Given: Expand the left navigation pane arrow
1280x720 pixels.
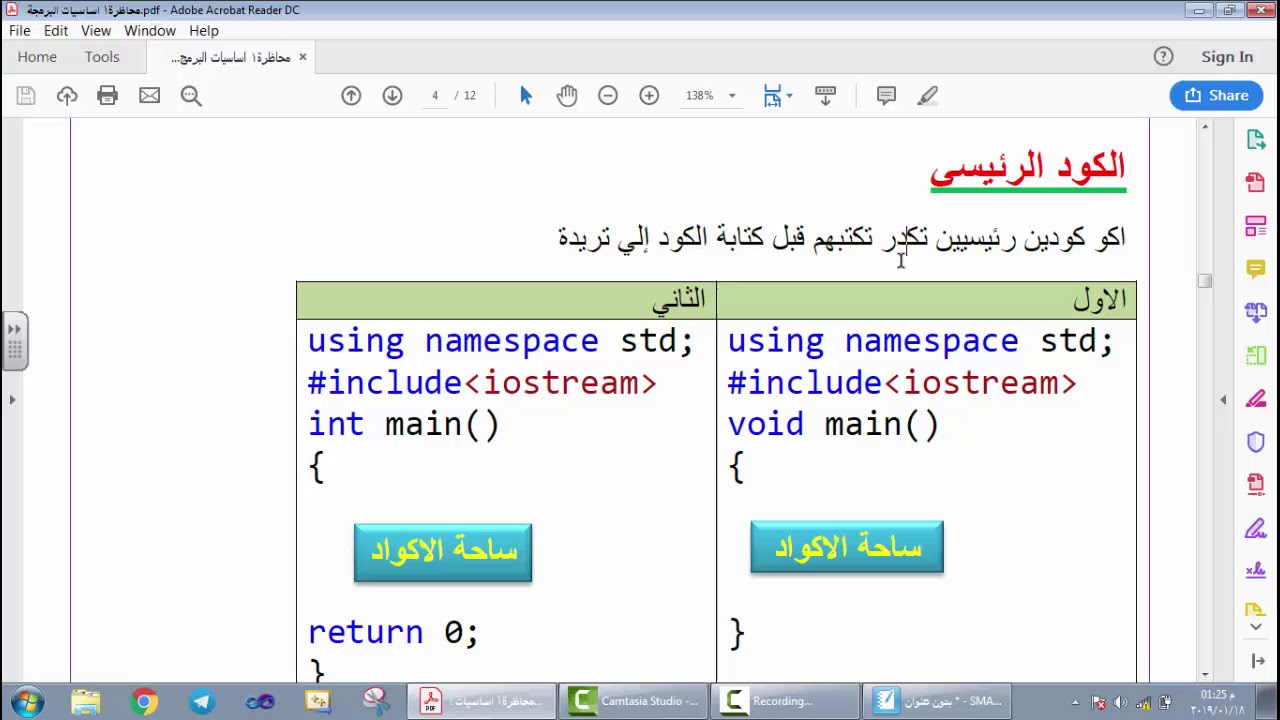Looking at the screenshot, I should [x=12, y=400].
